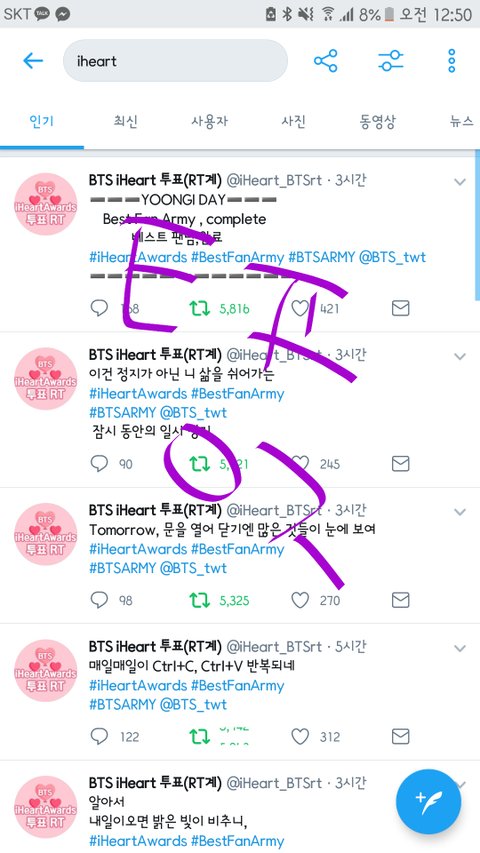
Task: Expand the YOONGI DAY tweet options chevron
Action: [x=460, y=182]
